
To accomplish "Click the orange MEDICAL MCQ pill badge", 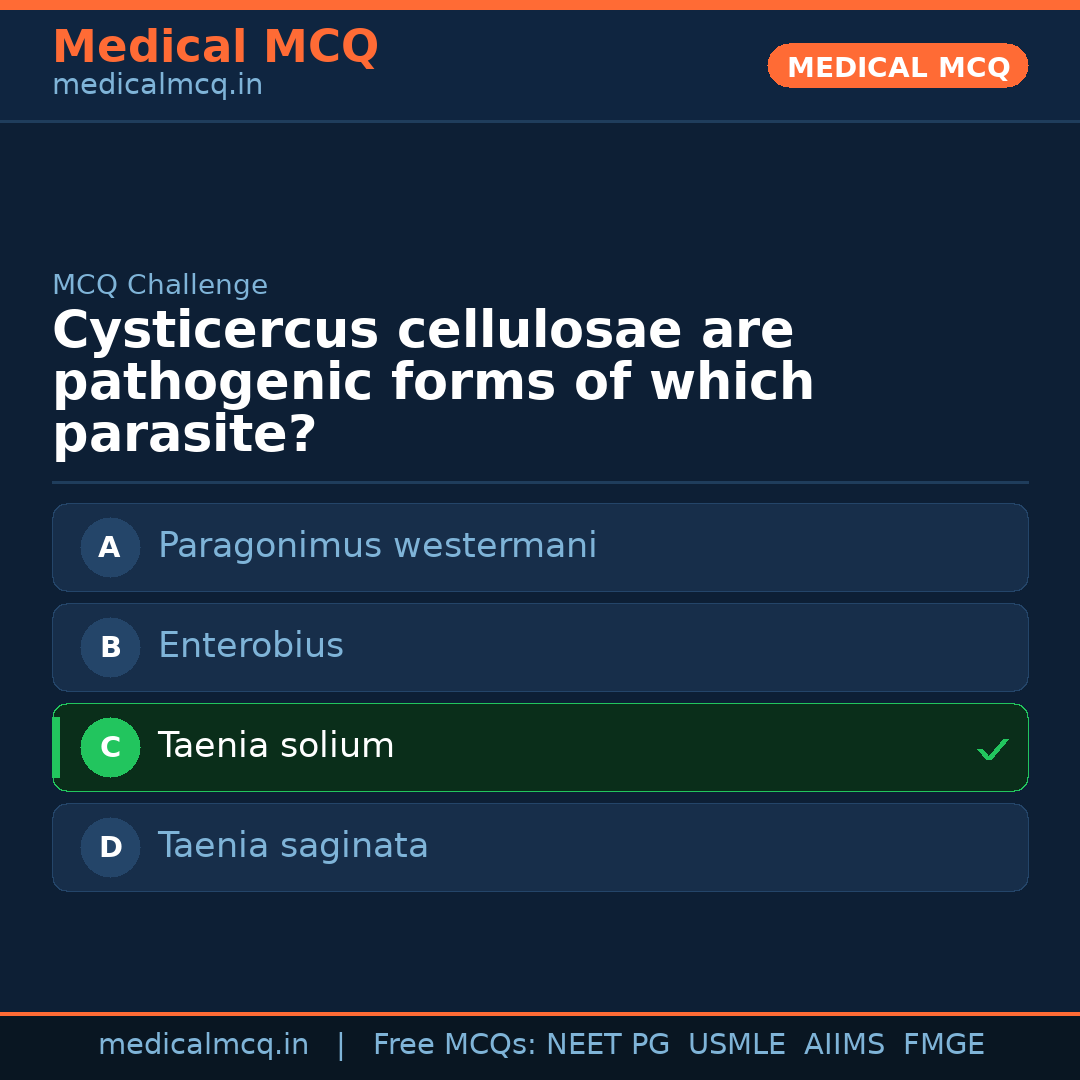I will 897,66.
